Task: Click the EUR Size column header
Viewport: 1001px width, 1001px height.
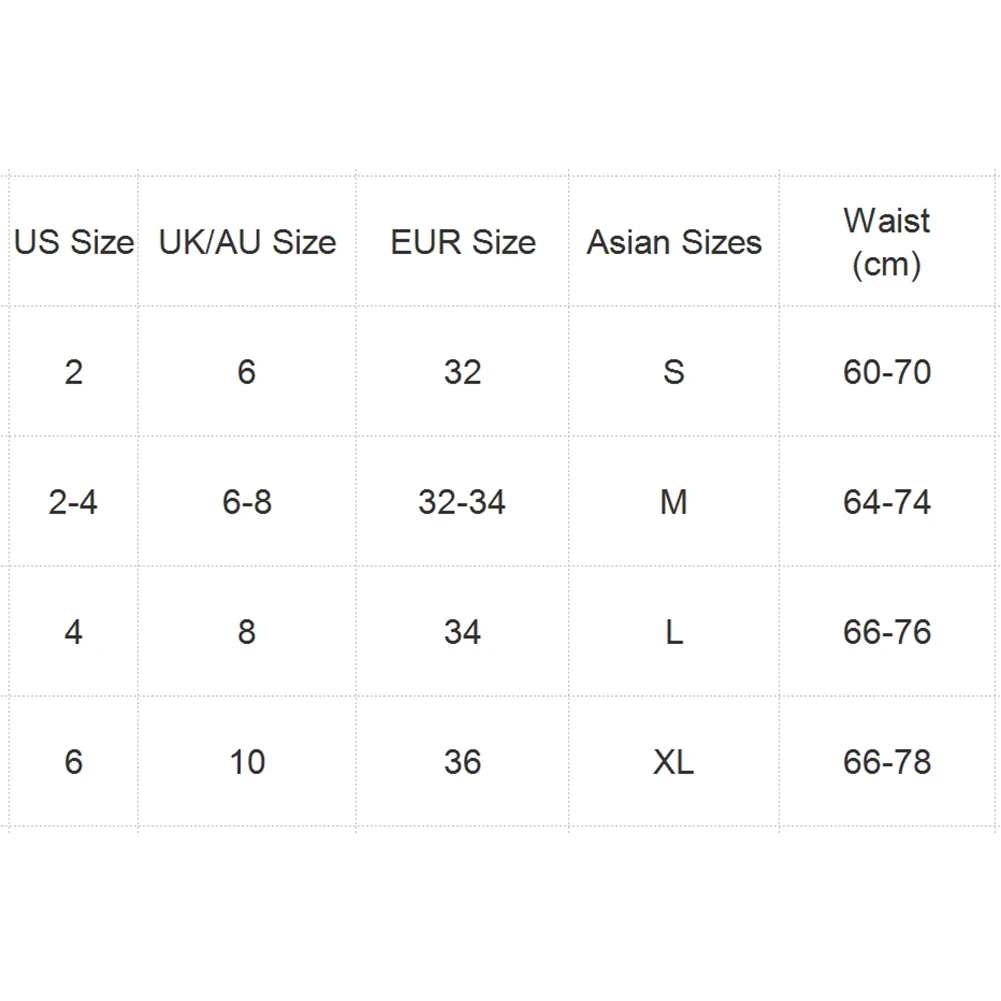Action: click(x=462, y=242)
